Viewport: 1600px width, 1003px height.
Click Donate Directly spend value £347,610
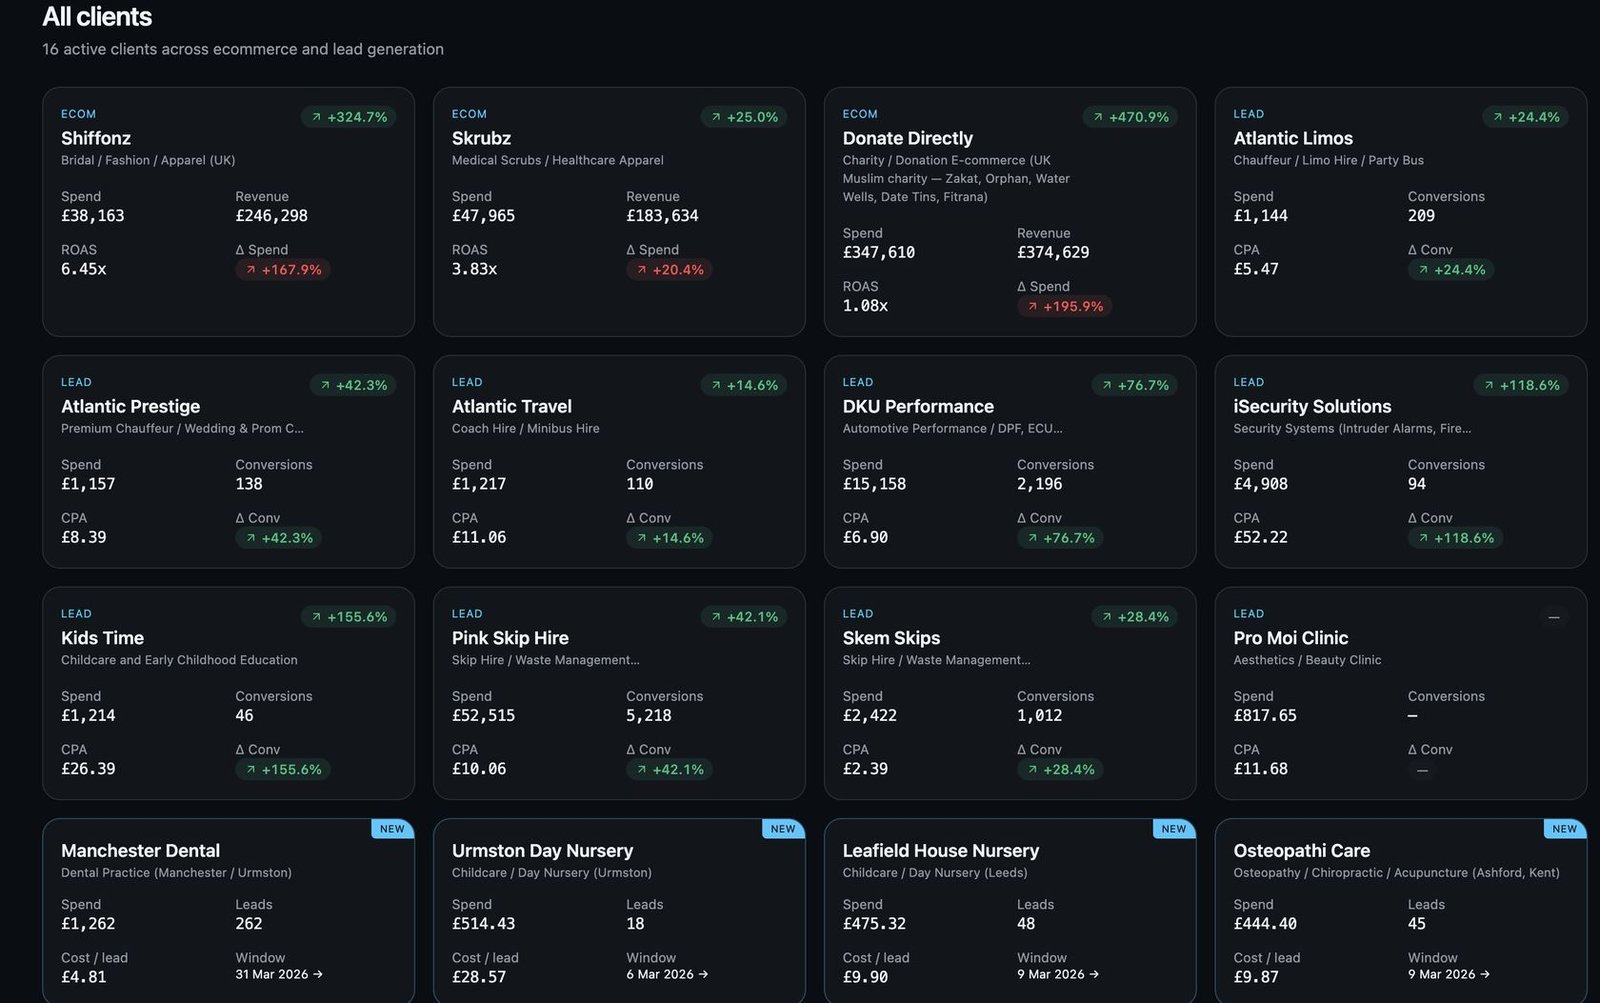point(879,253)
